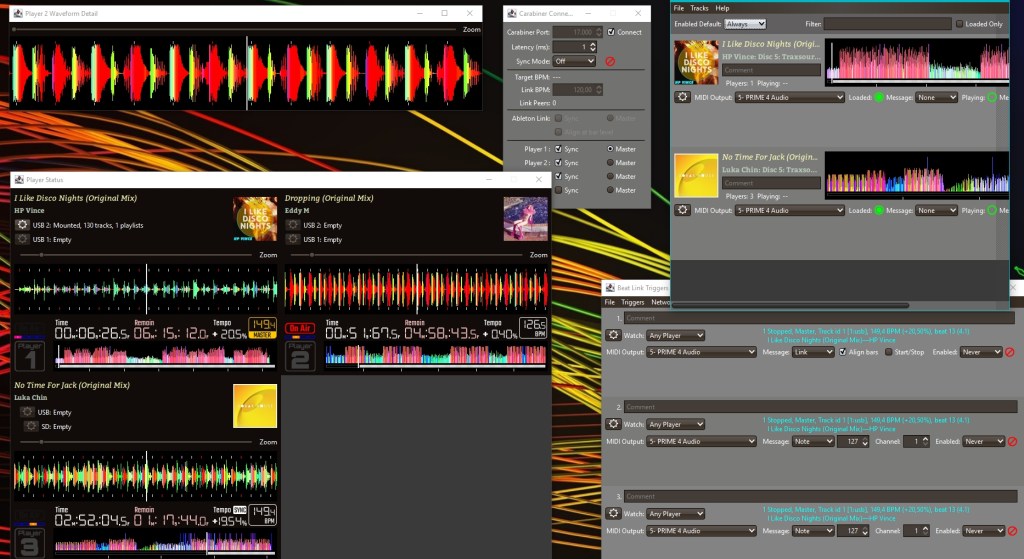1024x559 pixels.
Task: Toggle bottom unlabeled player's Sync checkbox
Action: pos(558,190)
